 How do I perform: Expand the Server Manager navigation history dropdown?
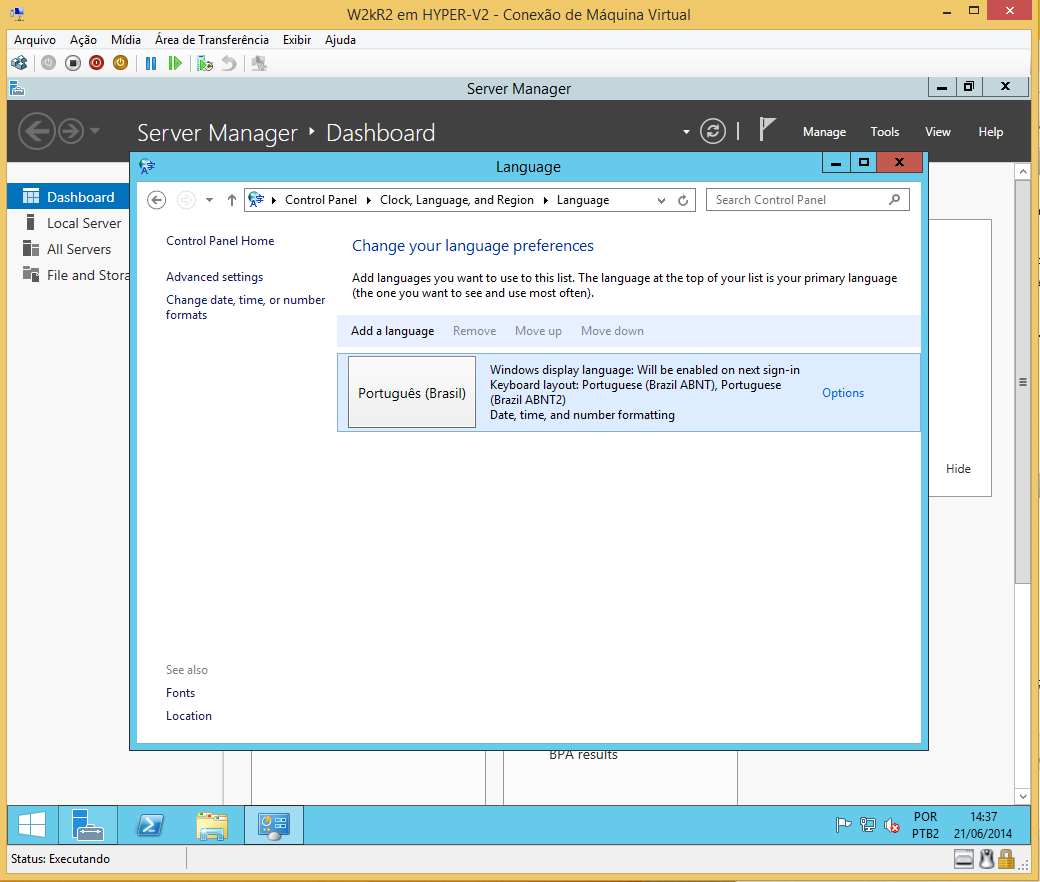[x=95, y=131]
